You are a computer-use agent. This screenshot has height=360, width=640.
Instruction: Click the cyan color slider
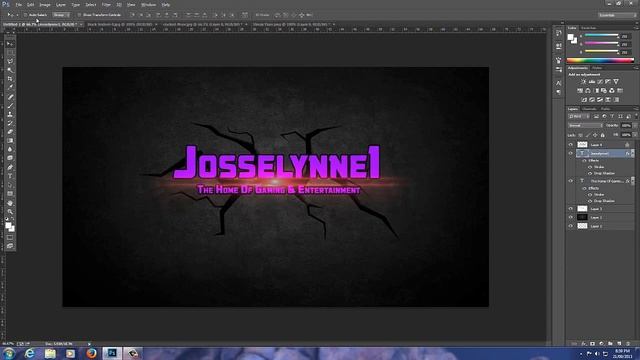point(601,36)
